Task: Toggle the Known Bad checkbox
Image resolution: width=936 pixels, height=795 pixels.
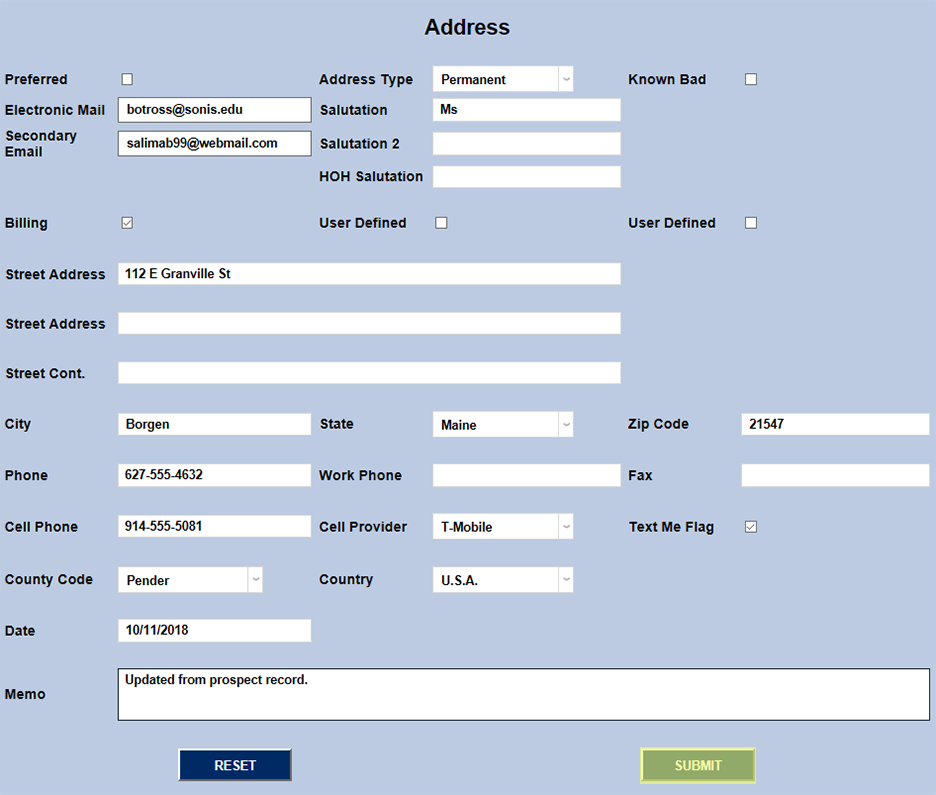Action: pyautogui.click(x=750, y=79)
